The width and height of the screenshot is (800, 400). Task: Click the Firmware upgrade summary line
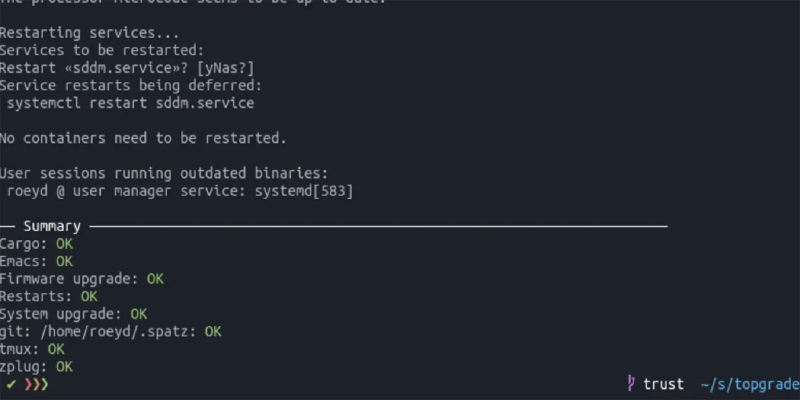81,278
